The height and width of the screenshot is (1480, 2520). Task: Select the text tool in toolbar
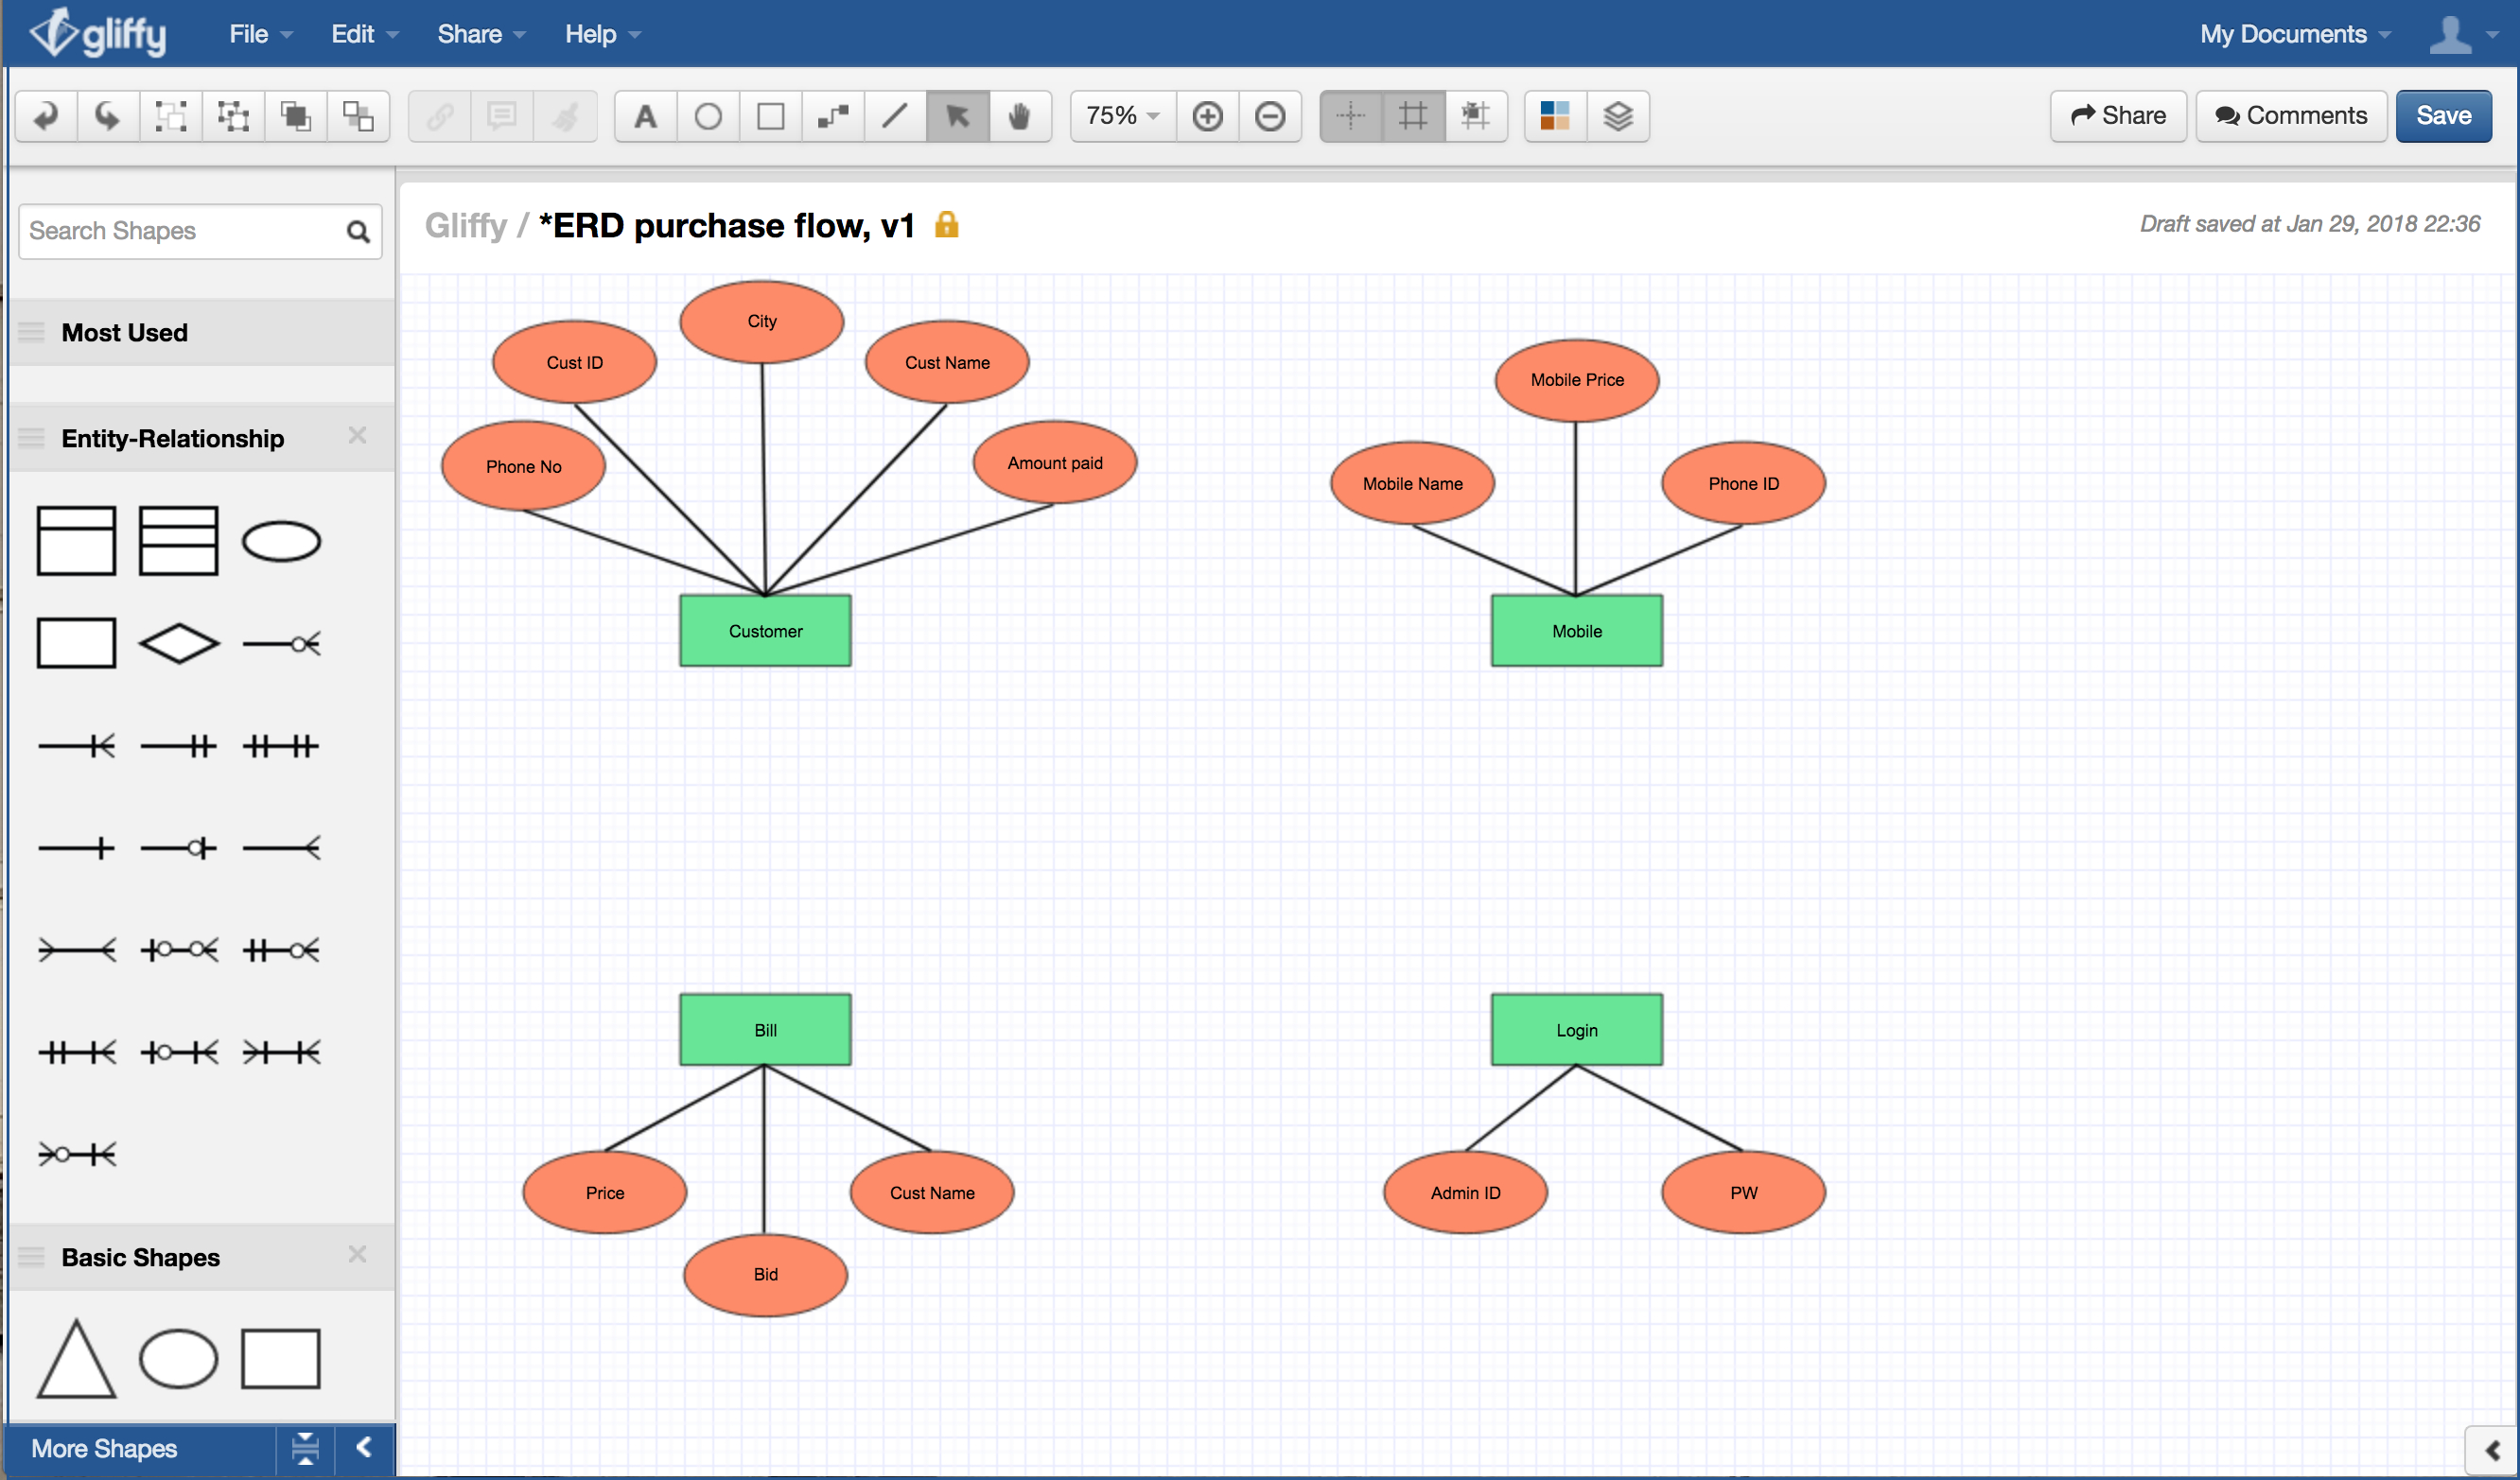[x=645, y=114]
